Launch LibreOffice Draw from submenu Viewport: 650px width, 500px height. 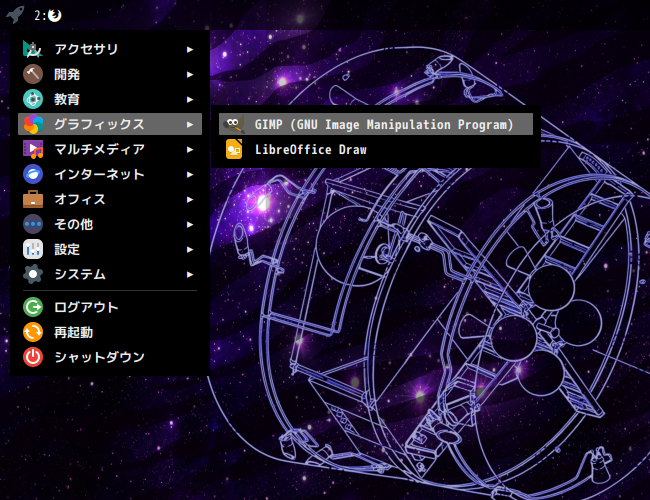click(x=376, y=149)
